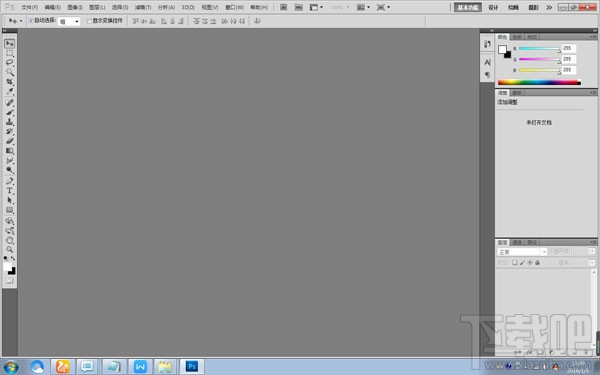Open the Color panel flyout menu
600x375 pixels.
click(593, 37)
